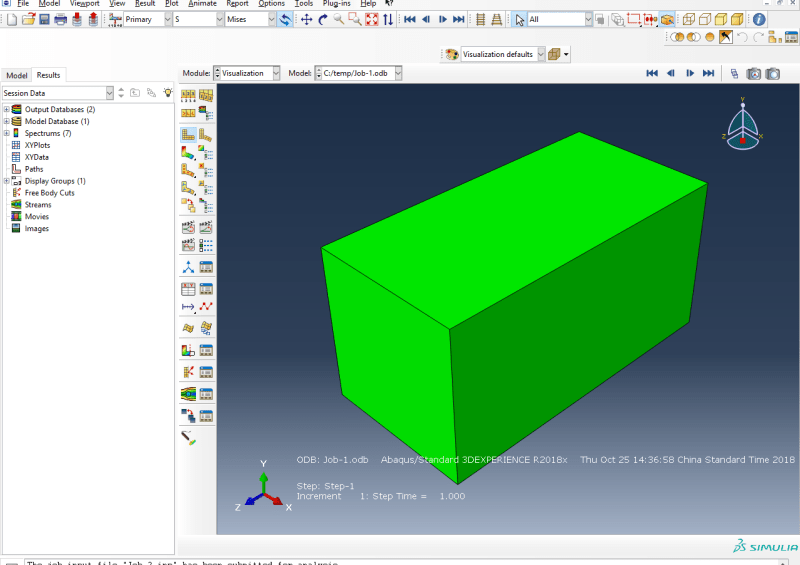Create a new model database

point(12,19)
